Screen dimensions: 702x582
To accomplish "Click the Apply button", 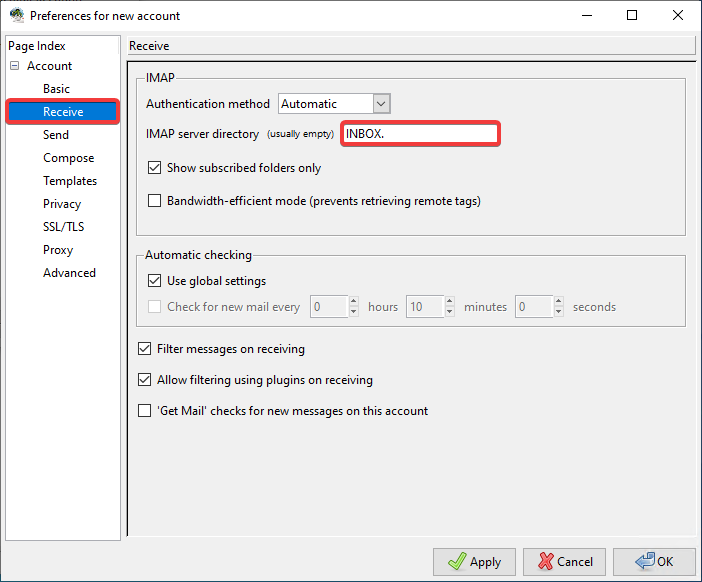I will coord(474,562).
